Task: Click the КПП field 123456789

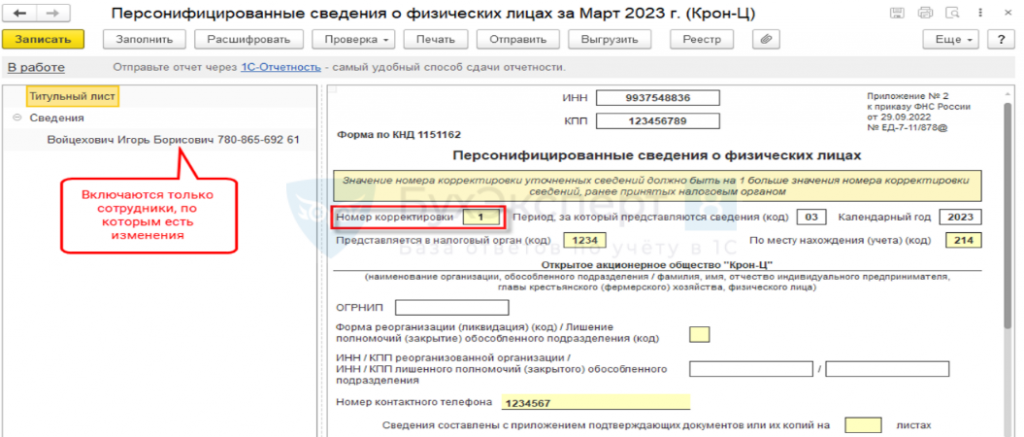Action: click(x=658, y=121)
